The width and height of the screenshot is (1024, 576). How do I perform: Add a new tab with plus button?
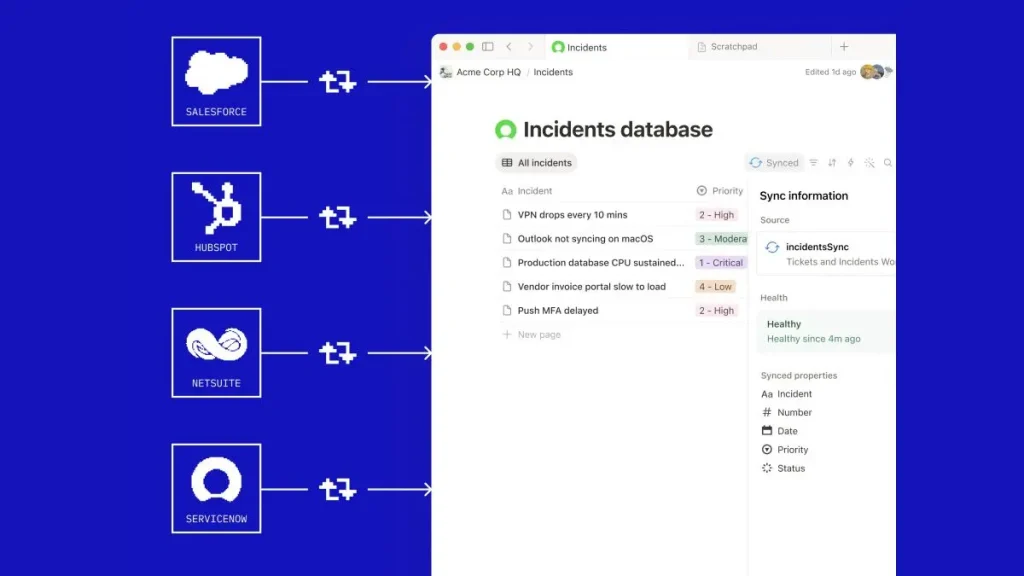click(844, 46)
